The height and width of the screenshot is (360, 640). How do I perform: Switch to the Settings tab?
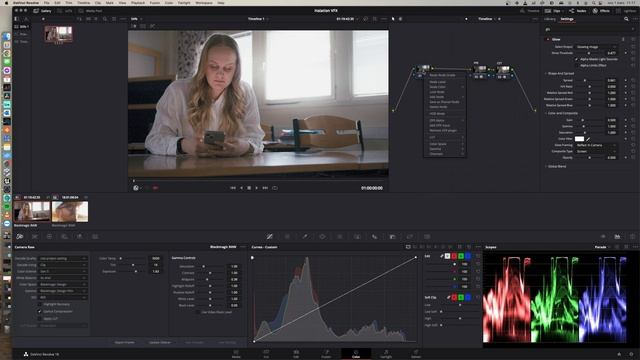567,19
